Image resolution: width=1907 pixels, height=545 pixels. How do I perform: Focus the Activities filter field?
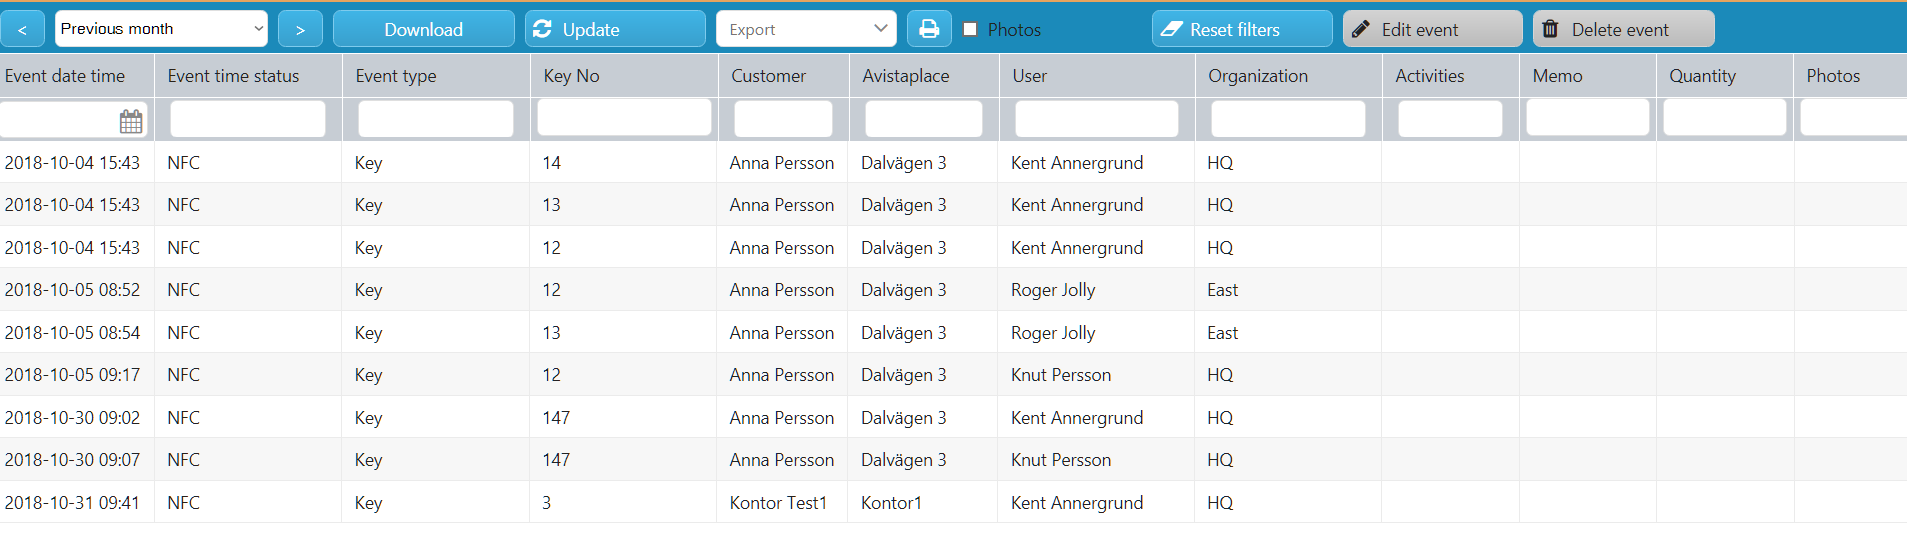point(1450,119)
